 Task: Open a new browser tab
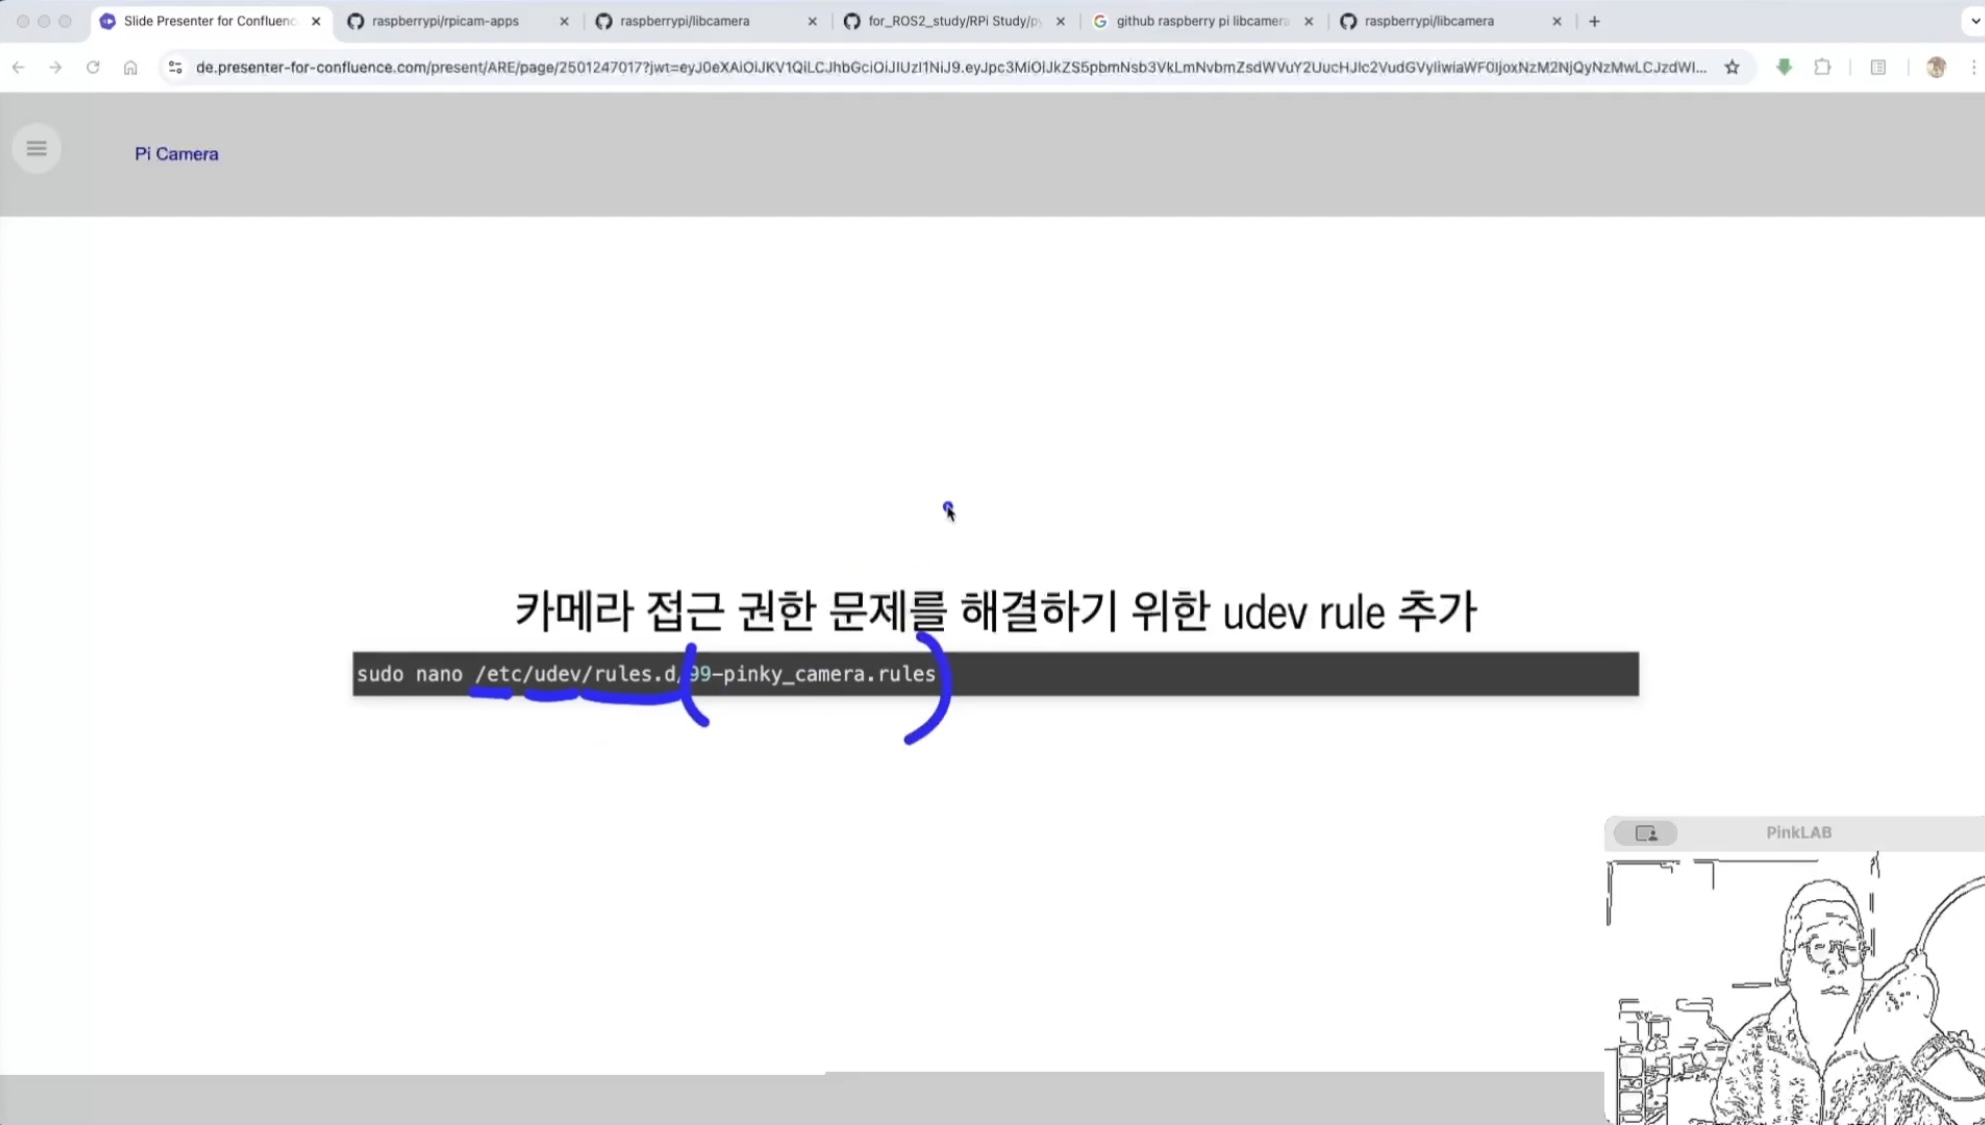coord(1594,21)
